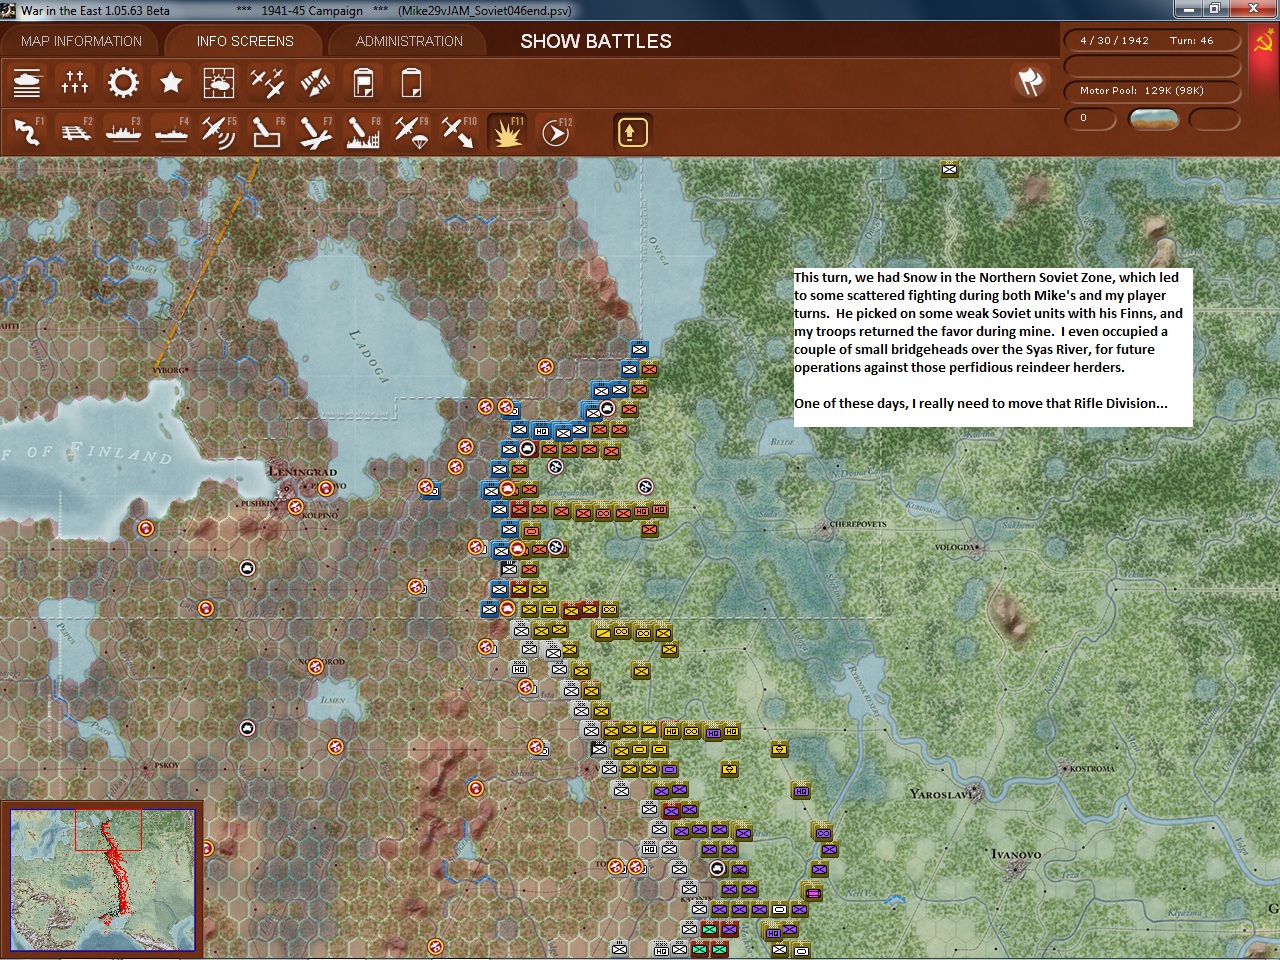The image size is (1280, 960).
Task: Select the F9 Air Transport mode
Action: (x=411, y=132)
